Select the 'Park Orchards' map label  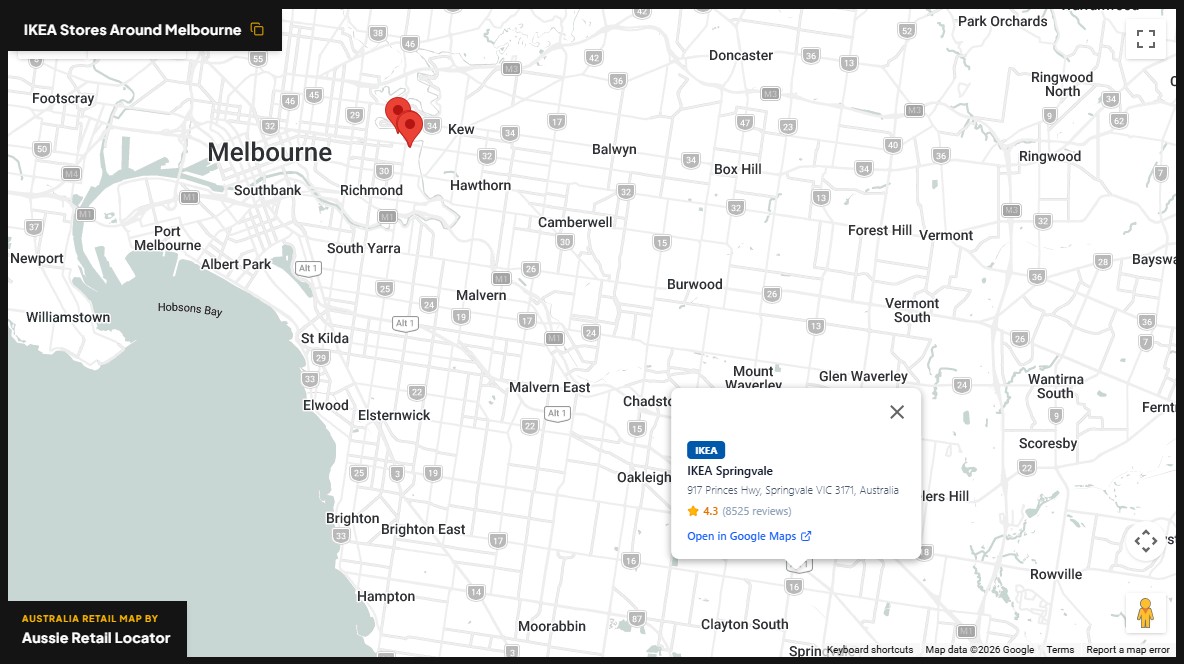pyautogui.click(x=1002, y=21)
